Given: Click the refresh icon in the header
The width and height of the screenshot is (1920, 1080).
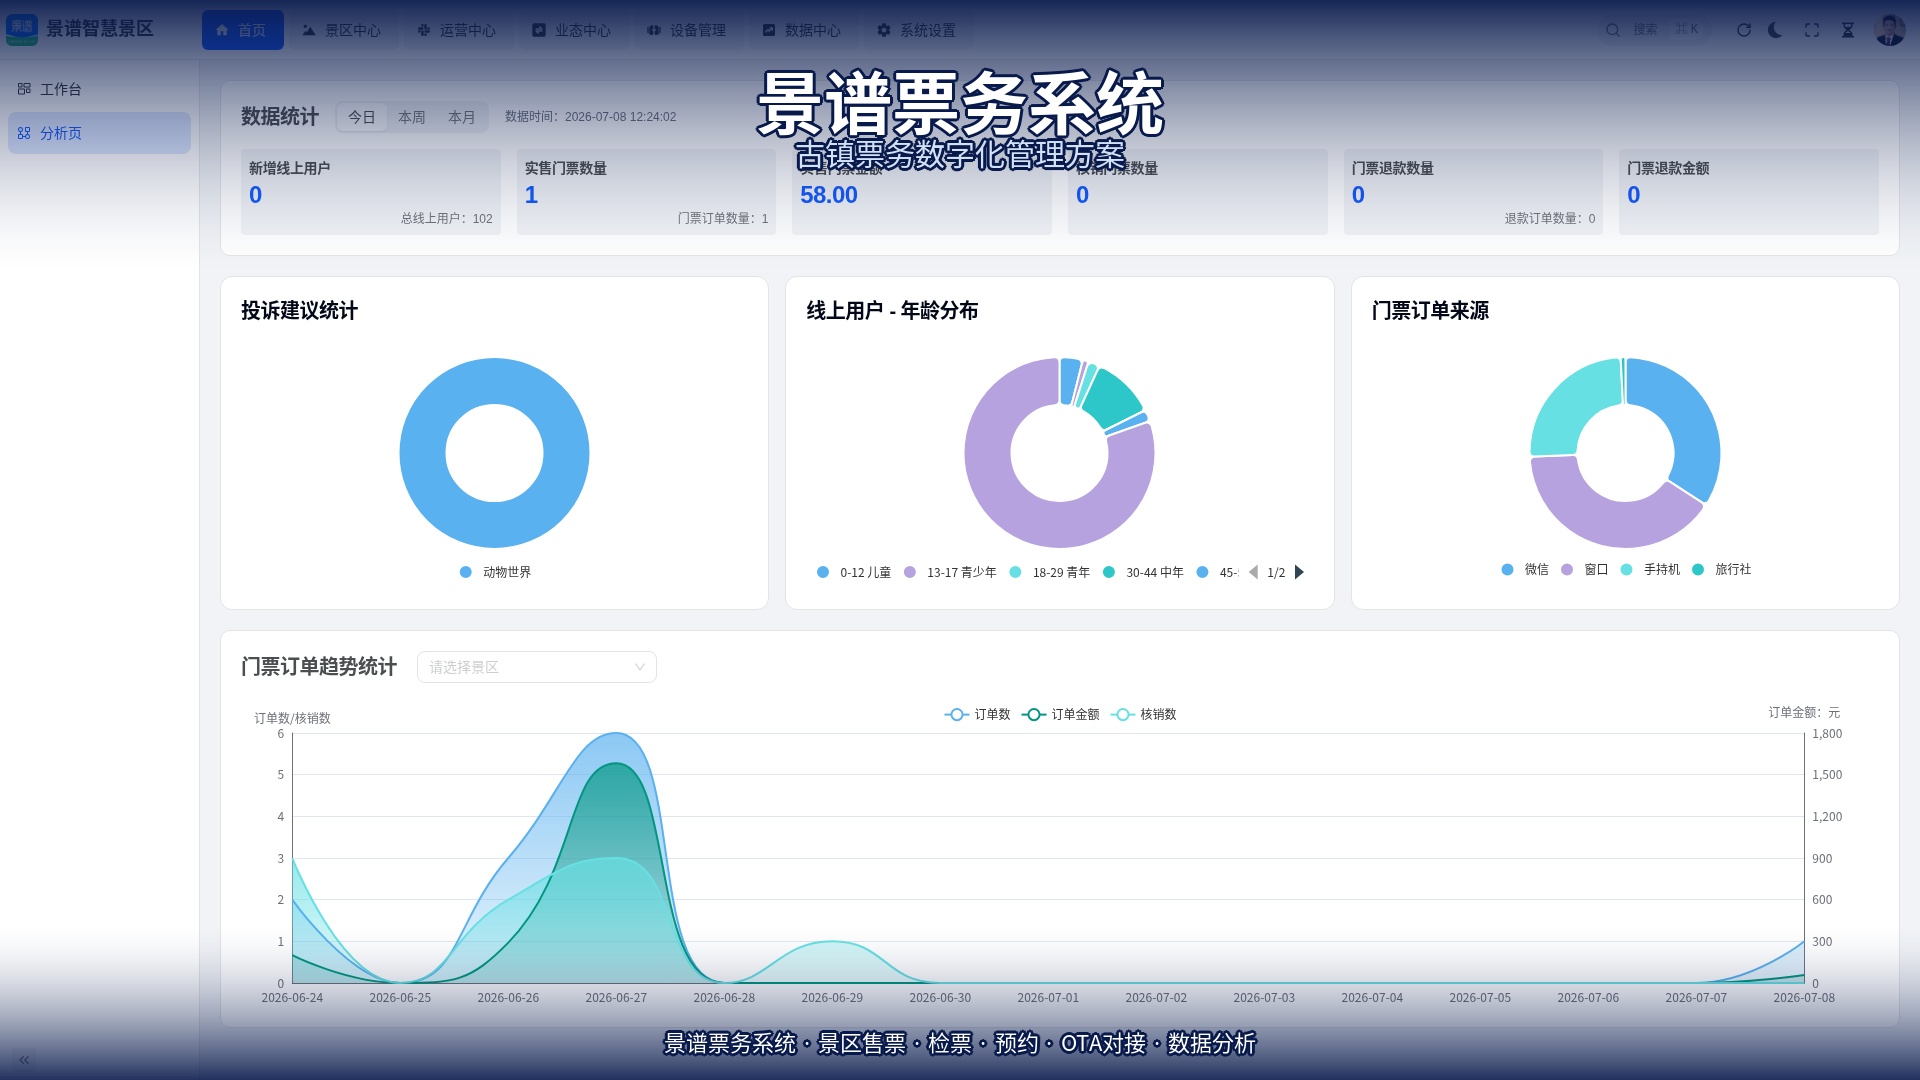Looking at the screenshot, I should (1744, 30).
